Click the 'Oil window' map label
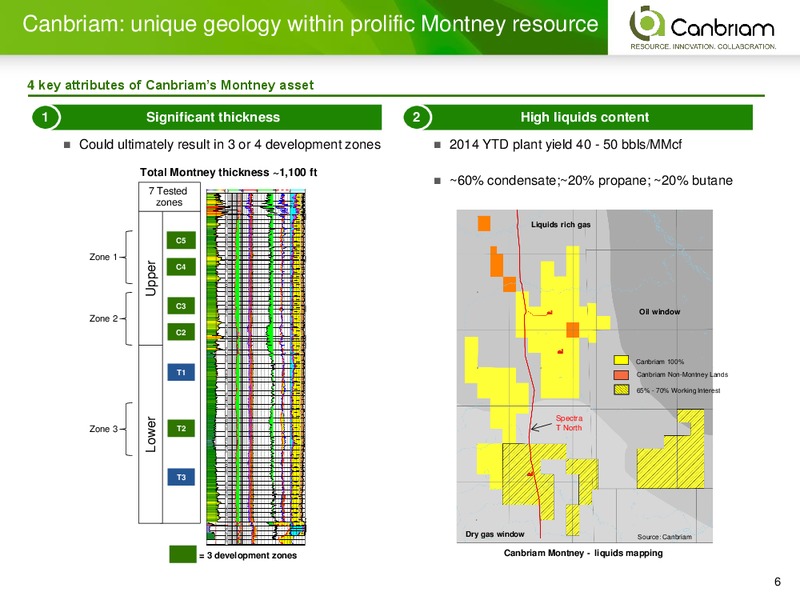Screen dimensions: 800x600 (x=659, y=312)
